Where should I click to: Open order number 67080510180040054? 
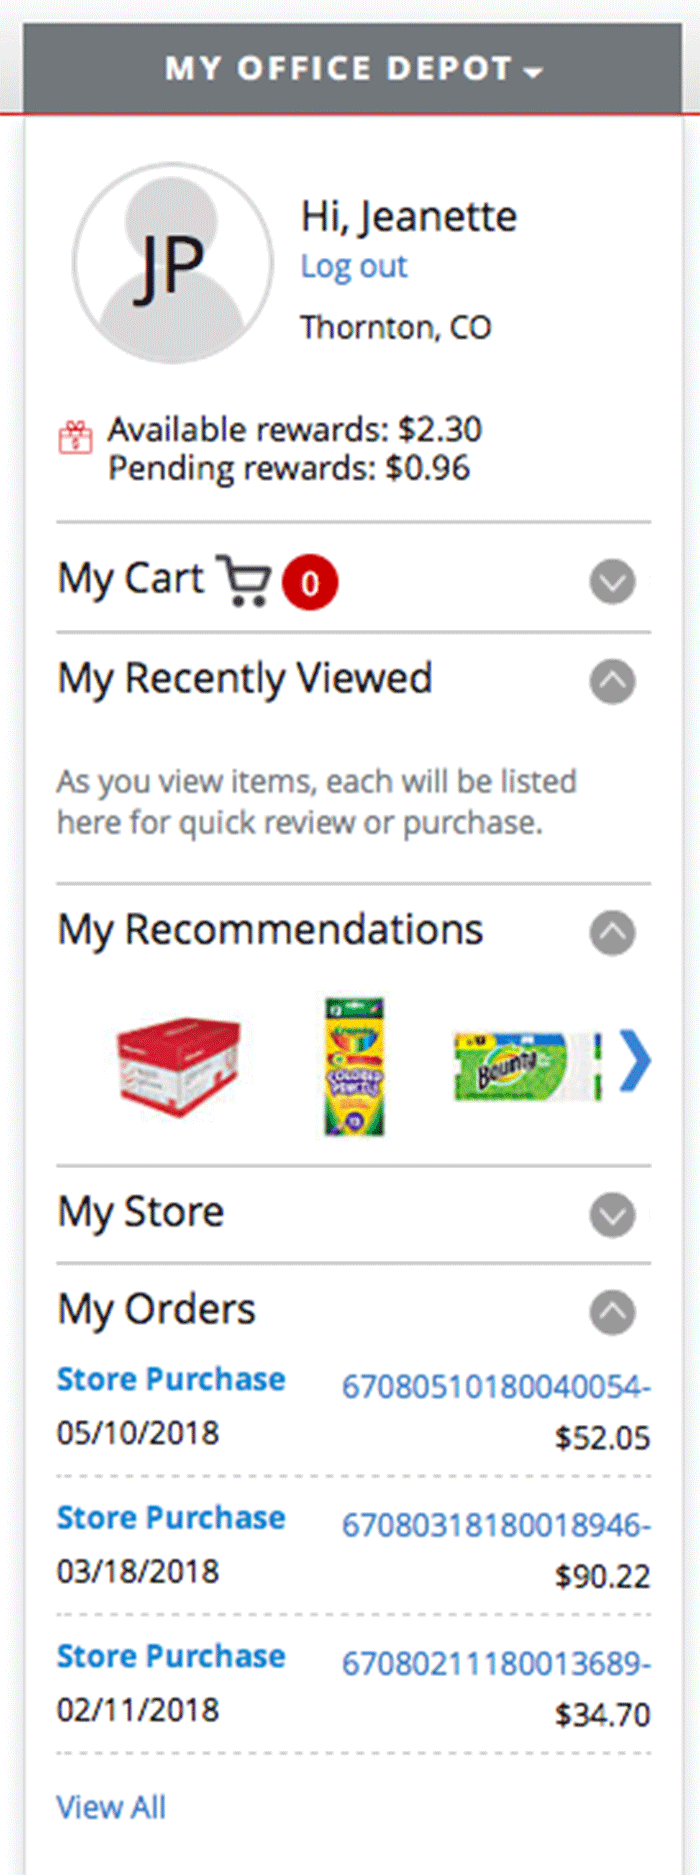pyautogui.click(x=496, y=1387)
